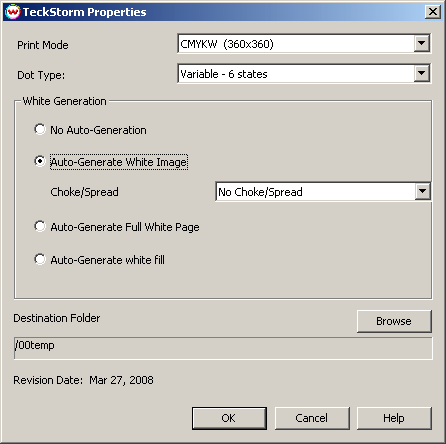Select the No Auto-Generation radio button

click(40, 129)
